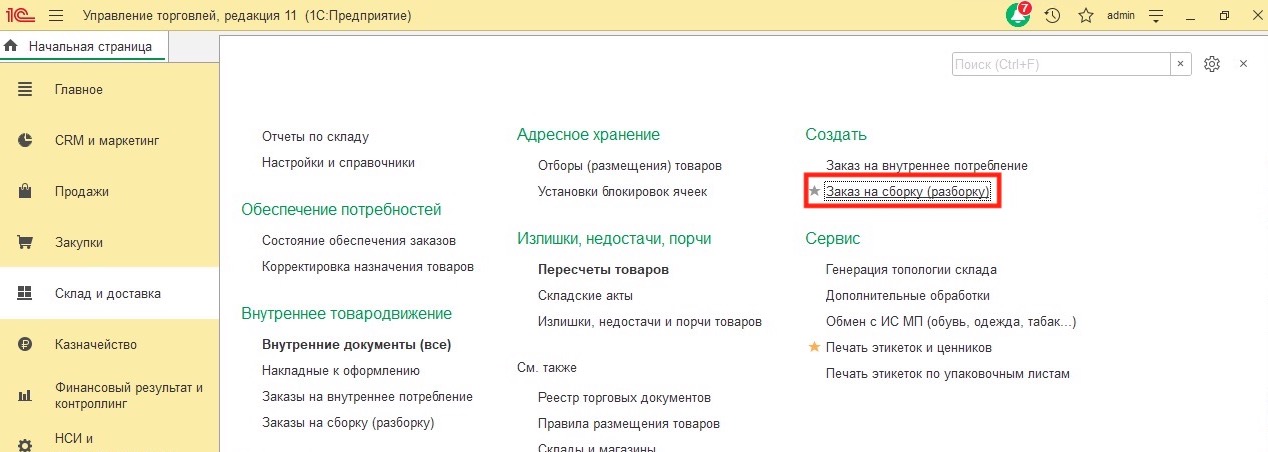1268x452 pixels.
Task: Click the 1C logo icon in title bar
Action: (x=19, y=16)
